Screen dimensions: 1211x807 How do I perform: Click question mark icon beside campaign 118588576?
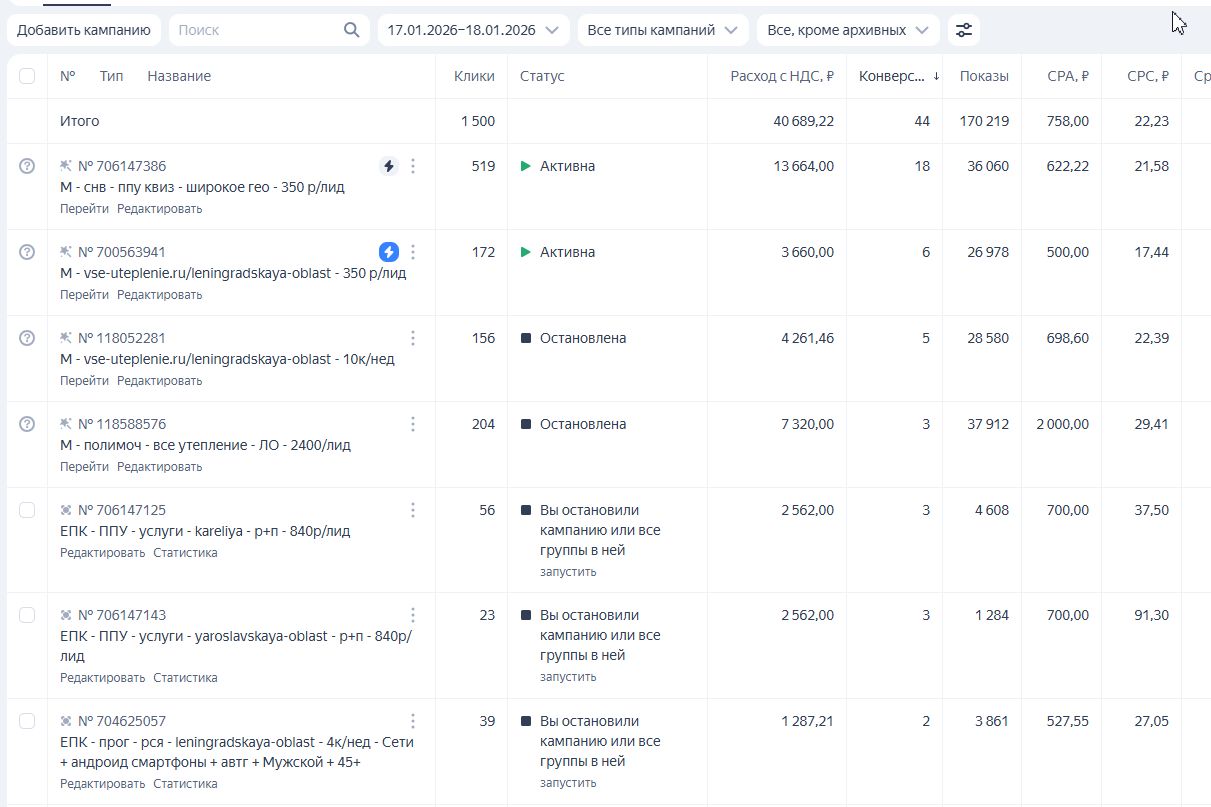click(27, 424)
